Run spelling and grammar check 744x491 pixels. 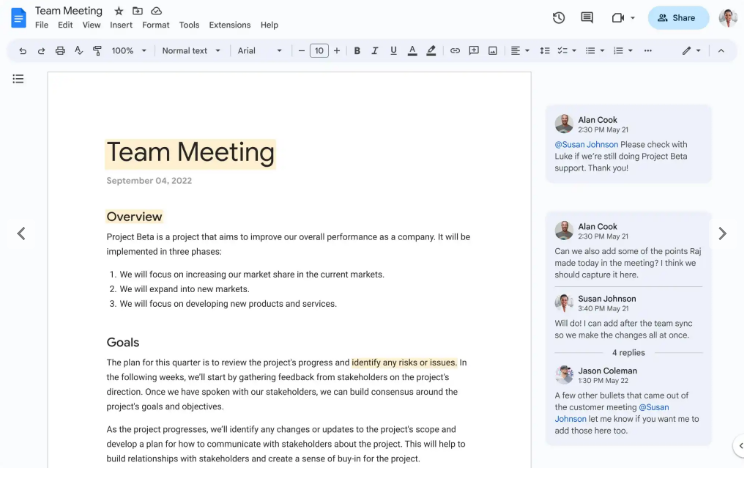[x=79, y=51]
